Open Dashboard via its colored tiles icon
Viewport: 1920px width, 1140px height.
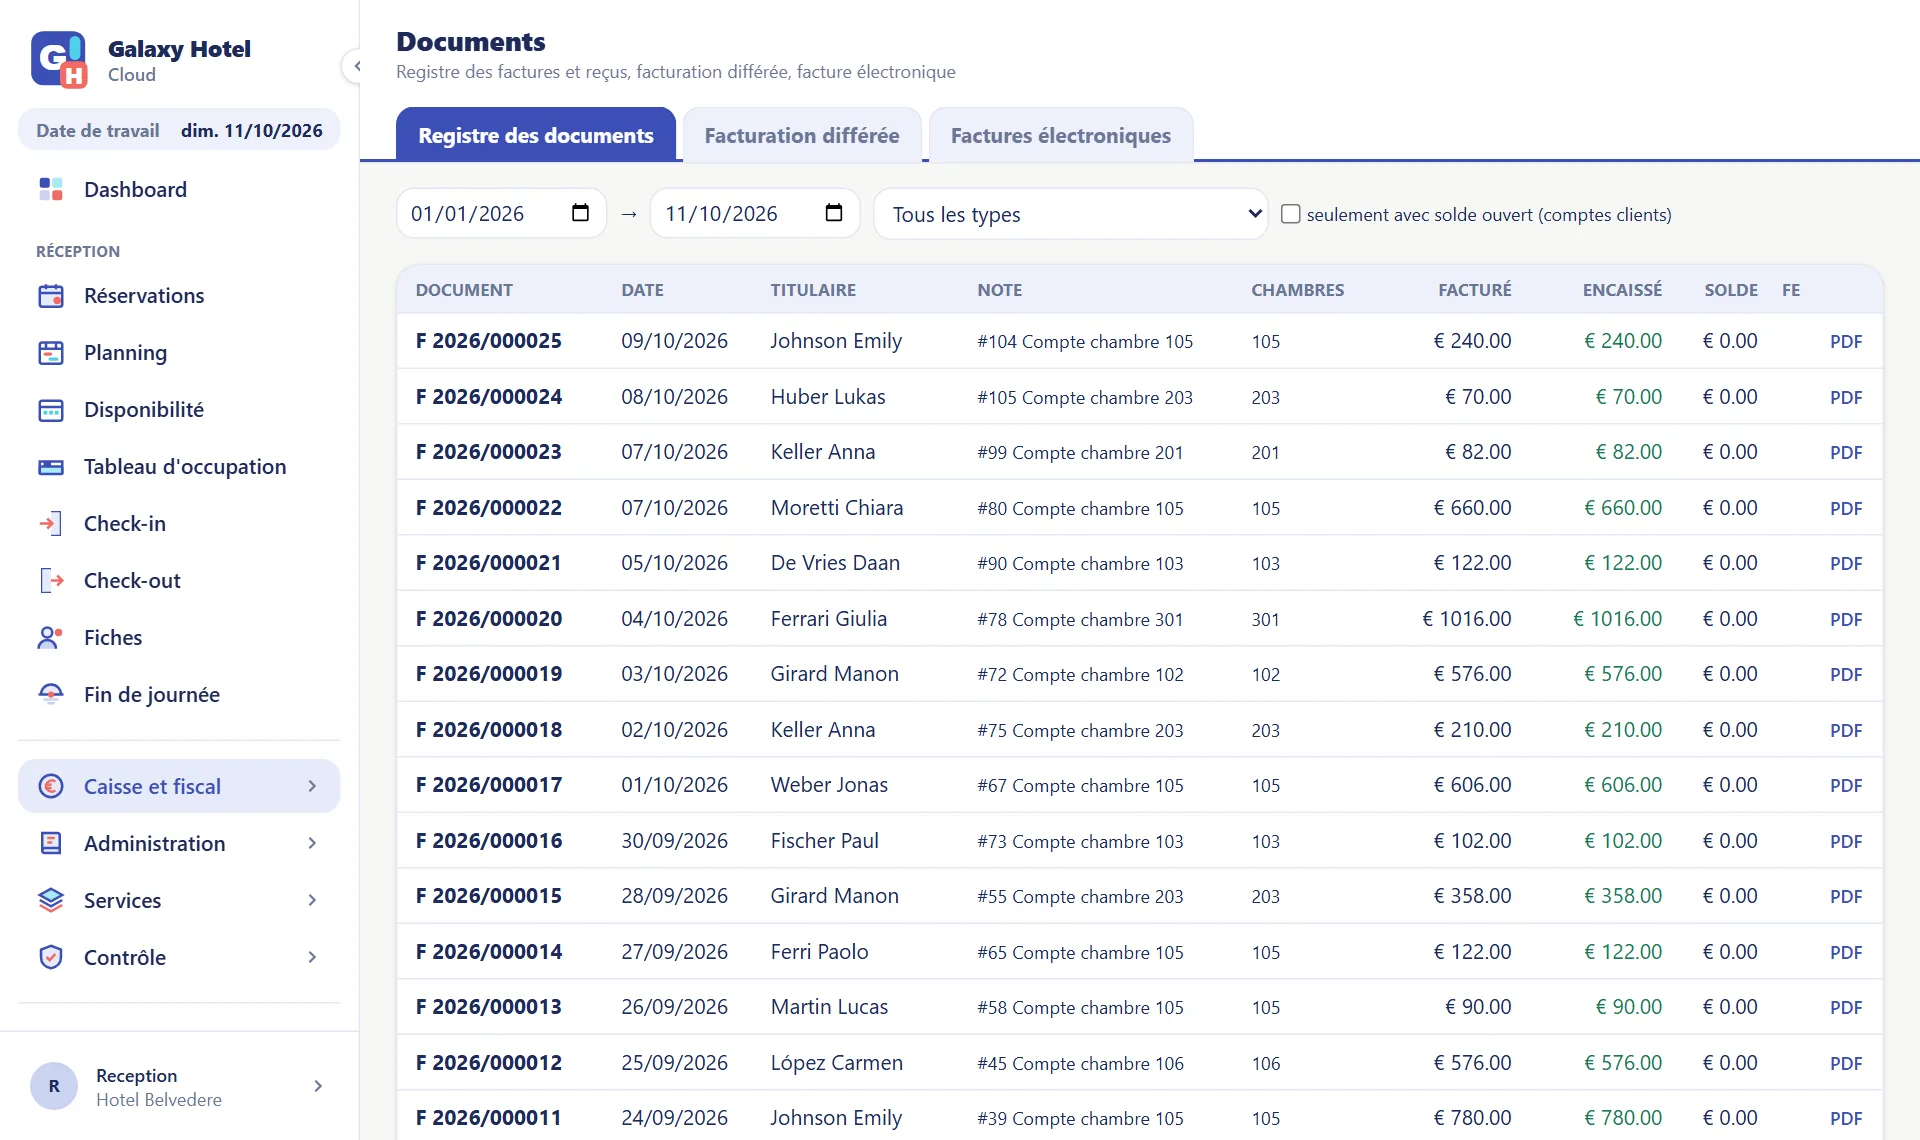pos(51,189)
